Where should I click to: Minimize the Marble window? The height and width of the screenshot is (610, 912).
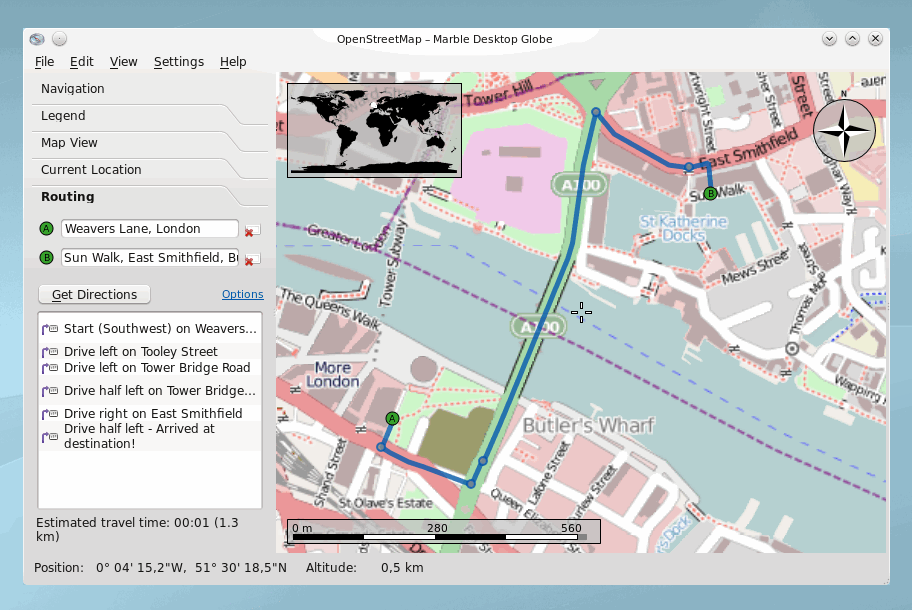pos(829,39)
